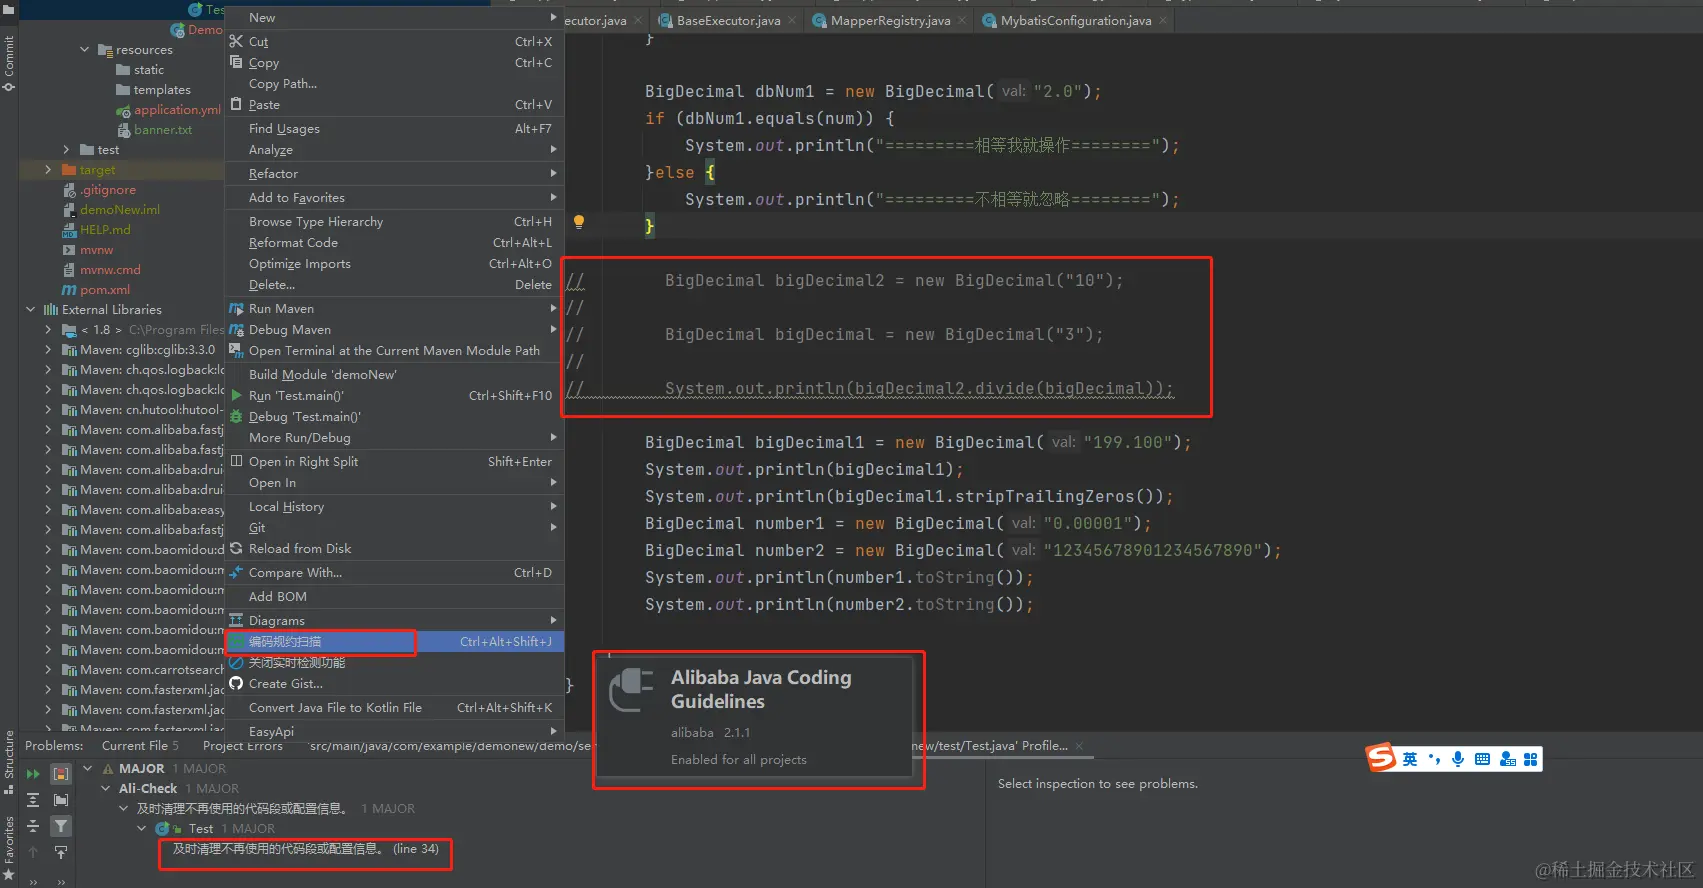Image resolution: width=1703 pixels, height=888 pixels.
Task: Click the green Rerun inspection arrows icon
Action: [33, 774]
